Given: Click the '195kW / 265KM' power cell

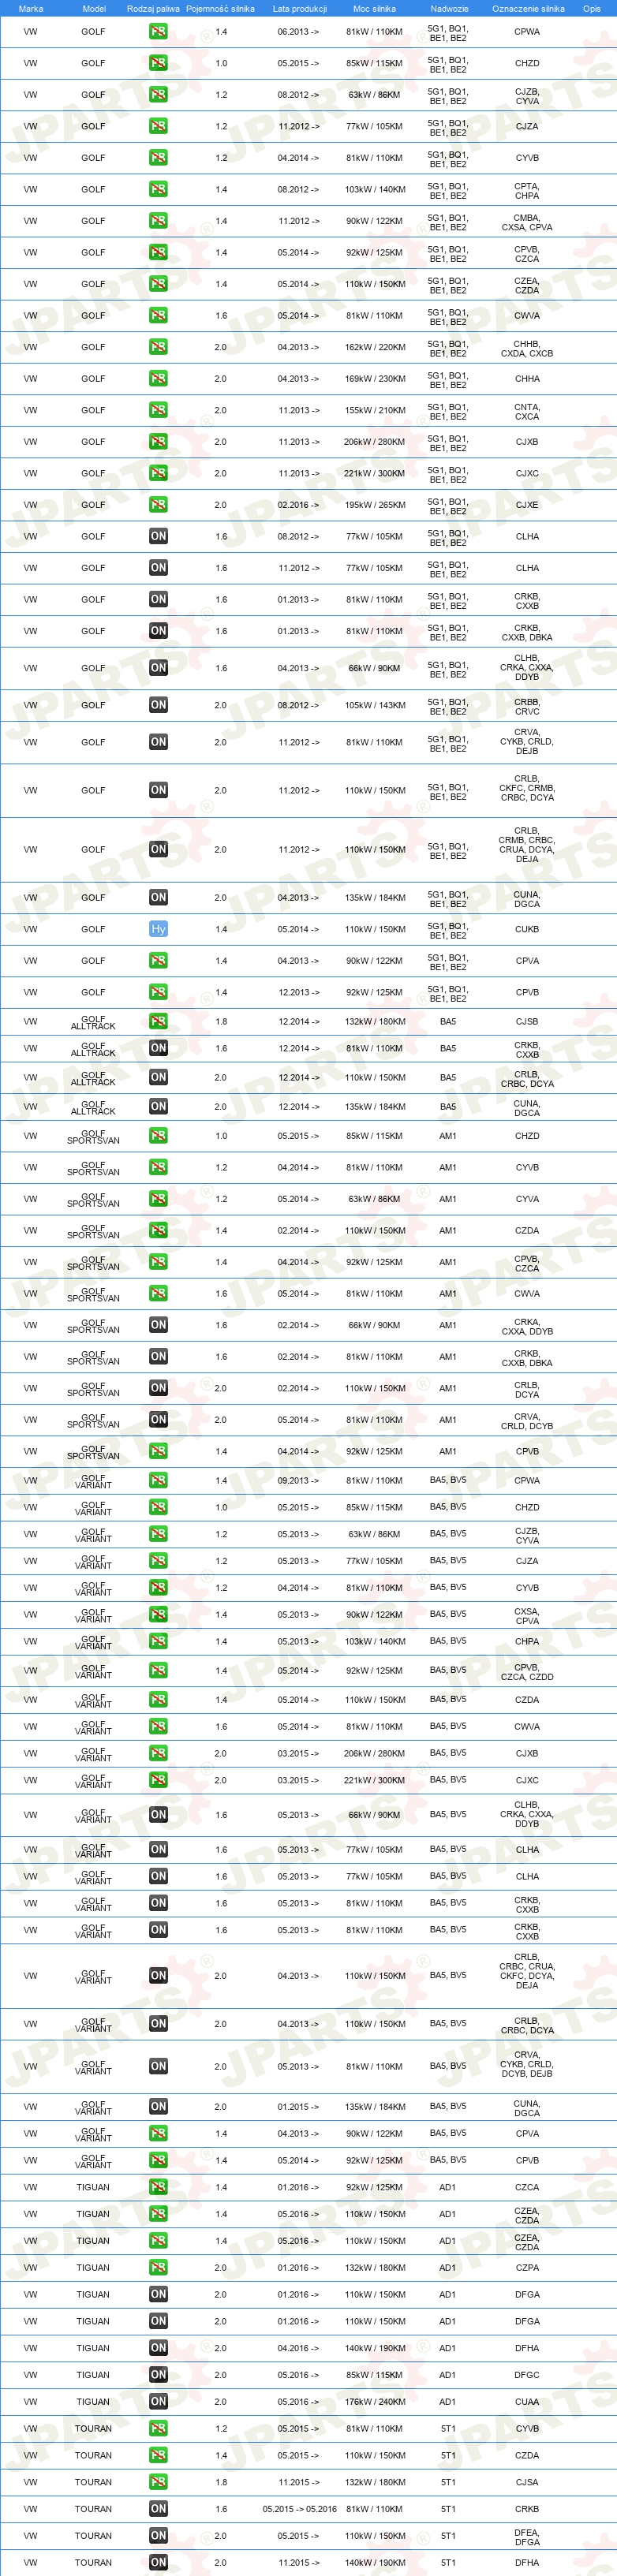Looking at the screenshot, I should pos(375,505).
